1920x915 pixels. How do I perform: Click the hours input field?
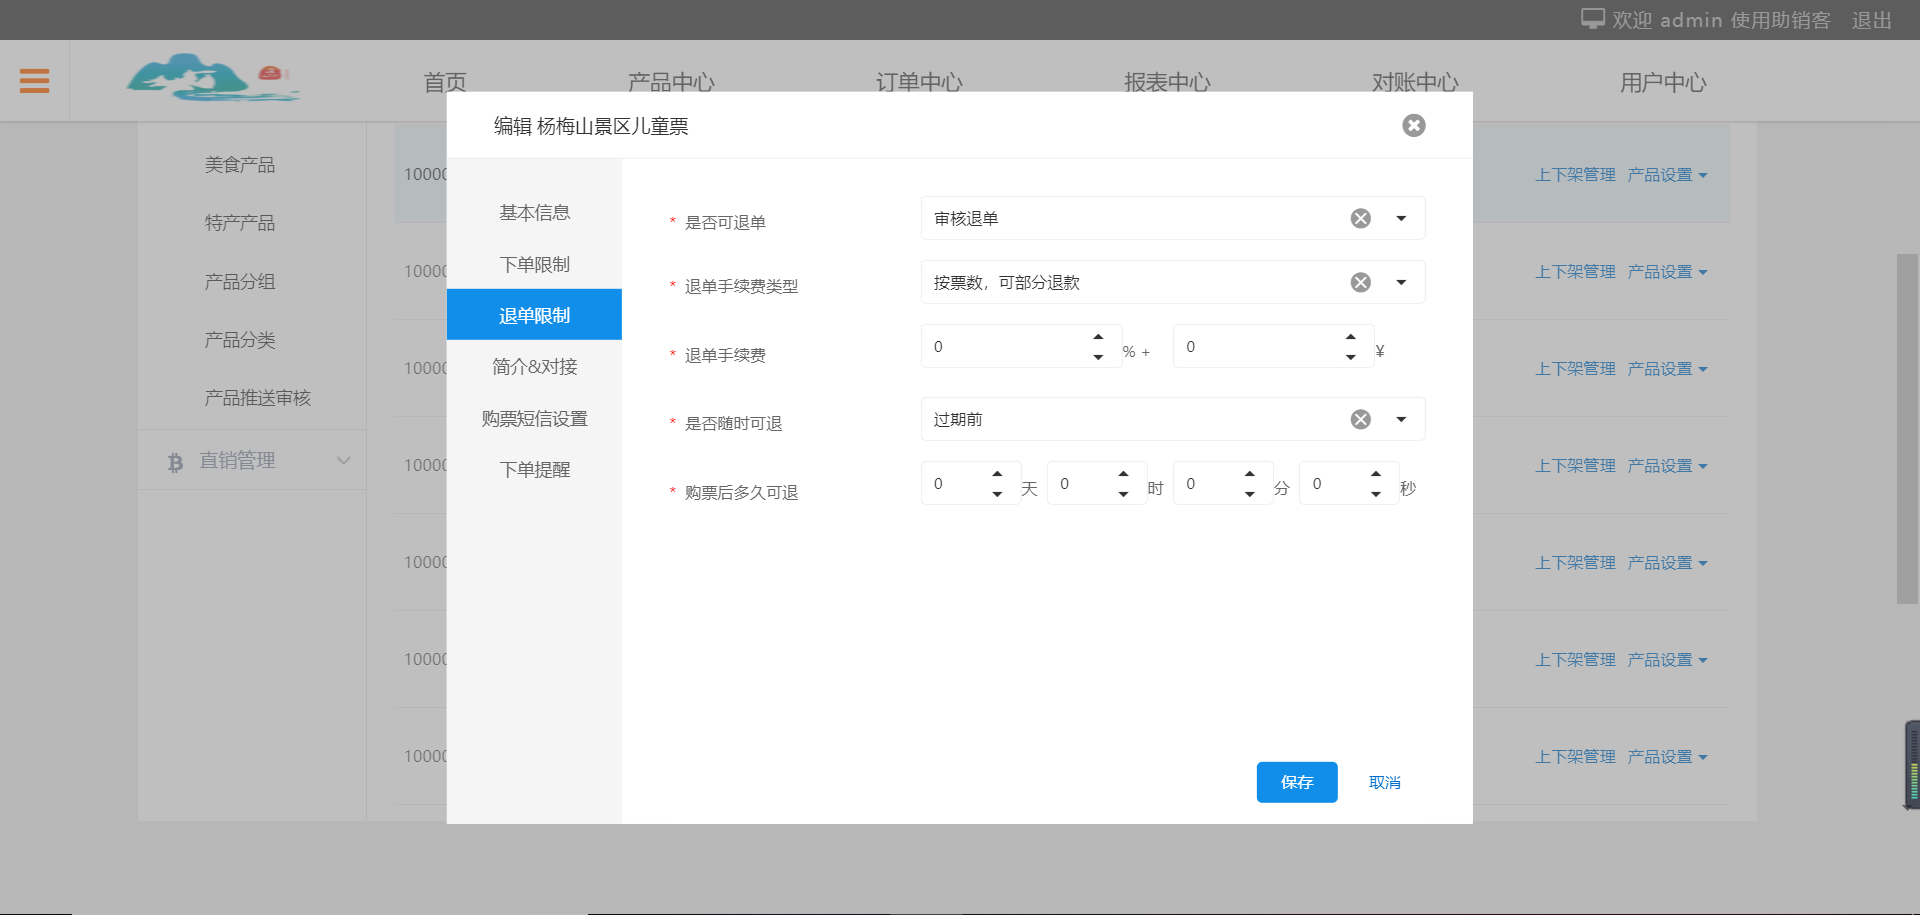point(1080,483)
